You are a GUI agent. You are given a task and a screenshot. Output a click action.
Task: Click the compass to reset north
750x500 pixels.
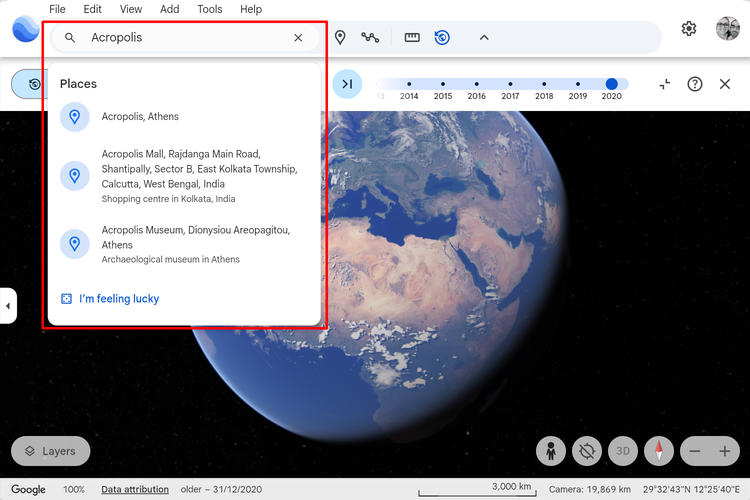tap(659, 451)
